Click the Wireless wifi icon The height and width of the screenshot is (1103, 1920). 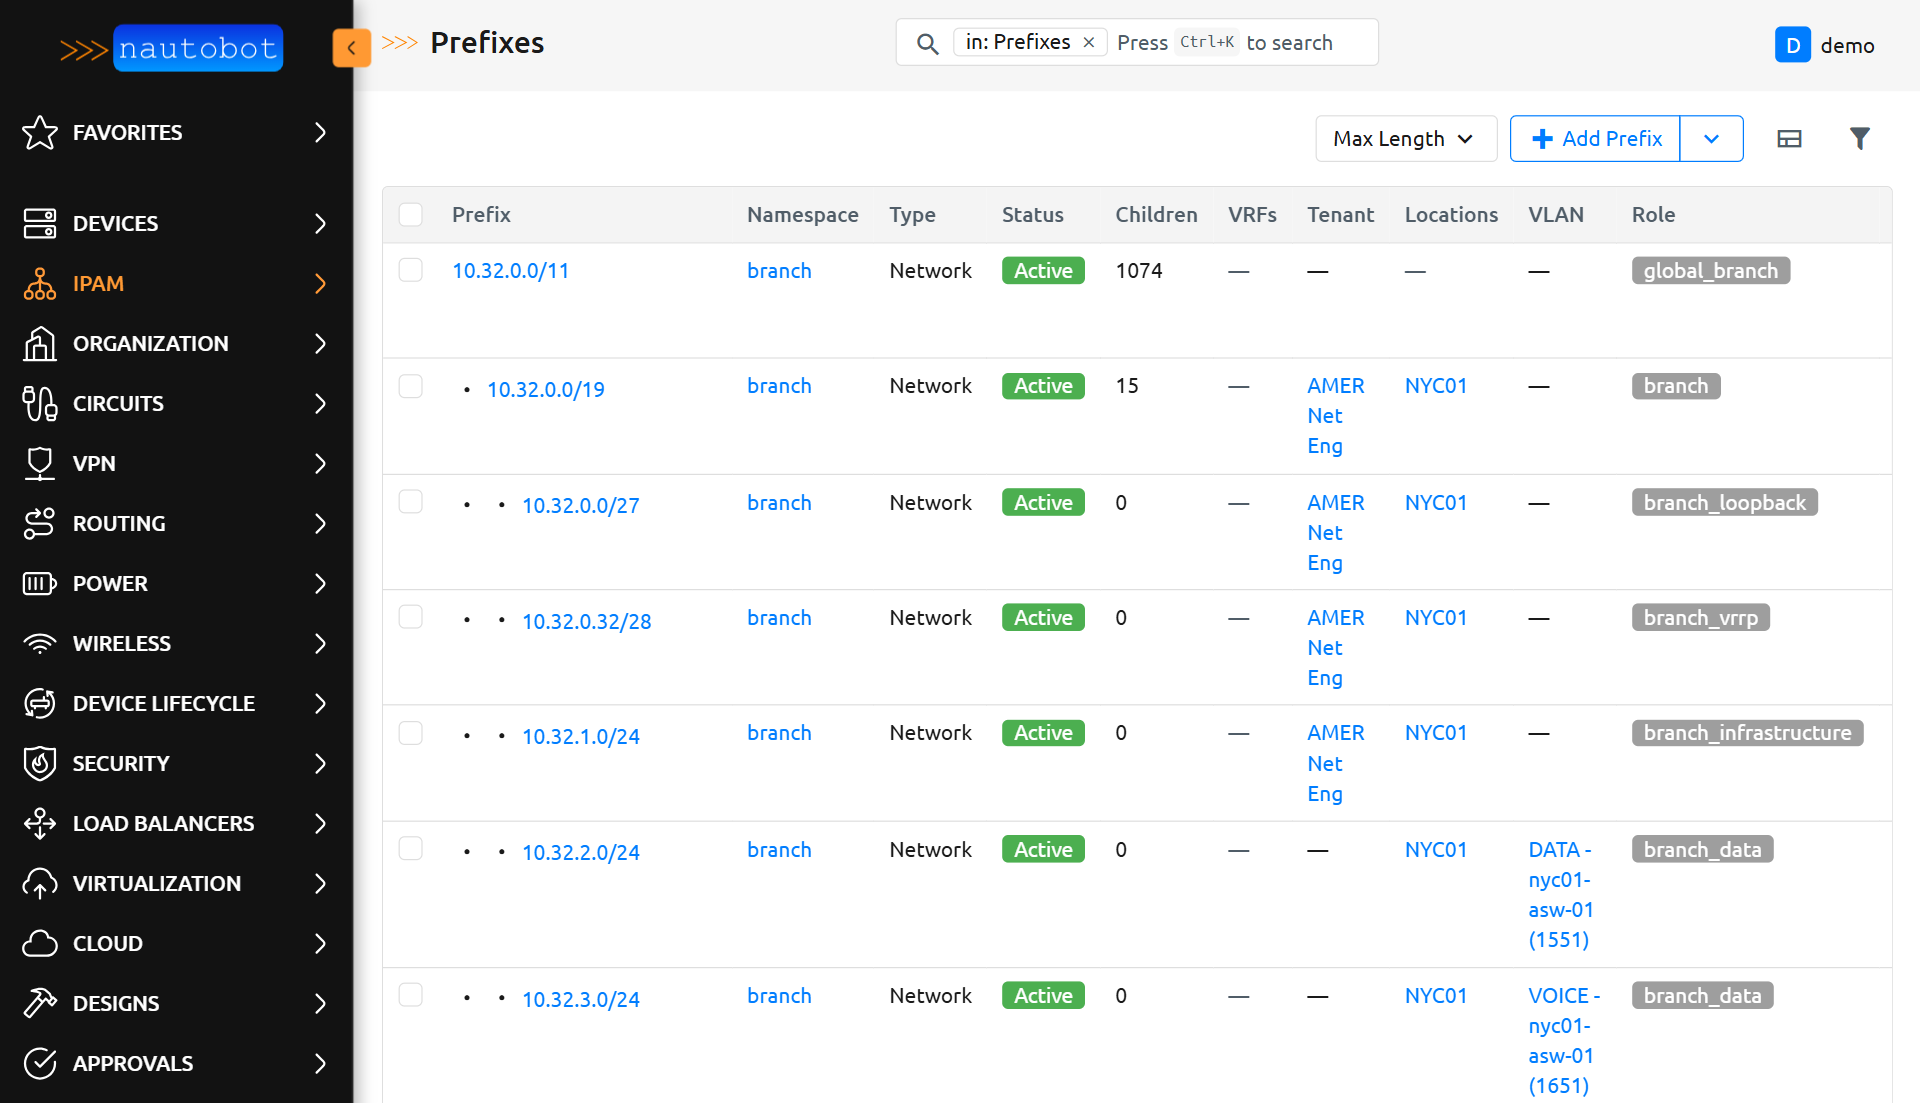pos(40,643)
